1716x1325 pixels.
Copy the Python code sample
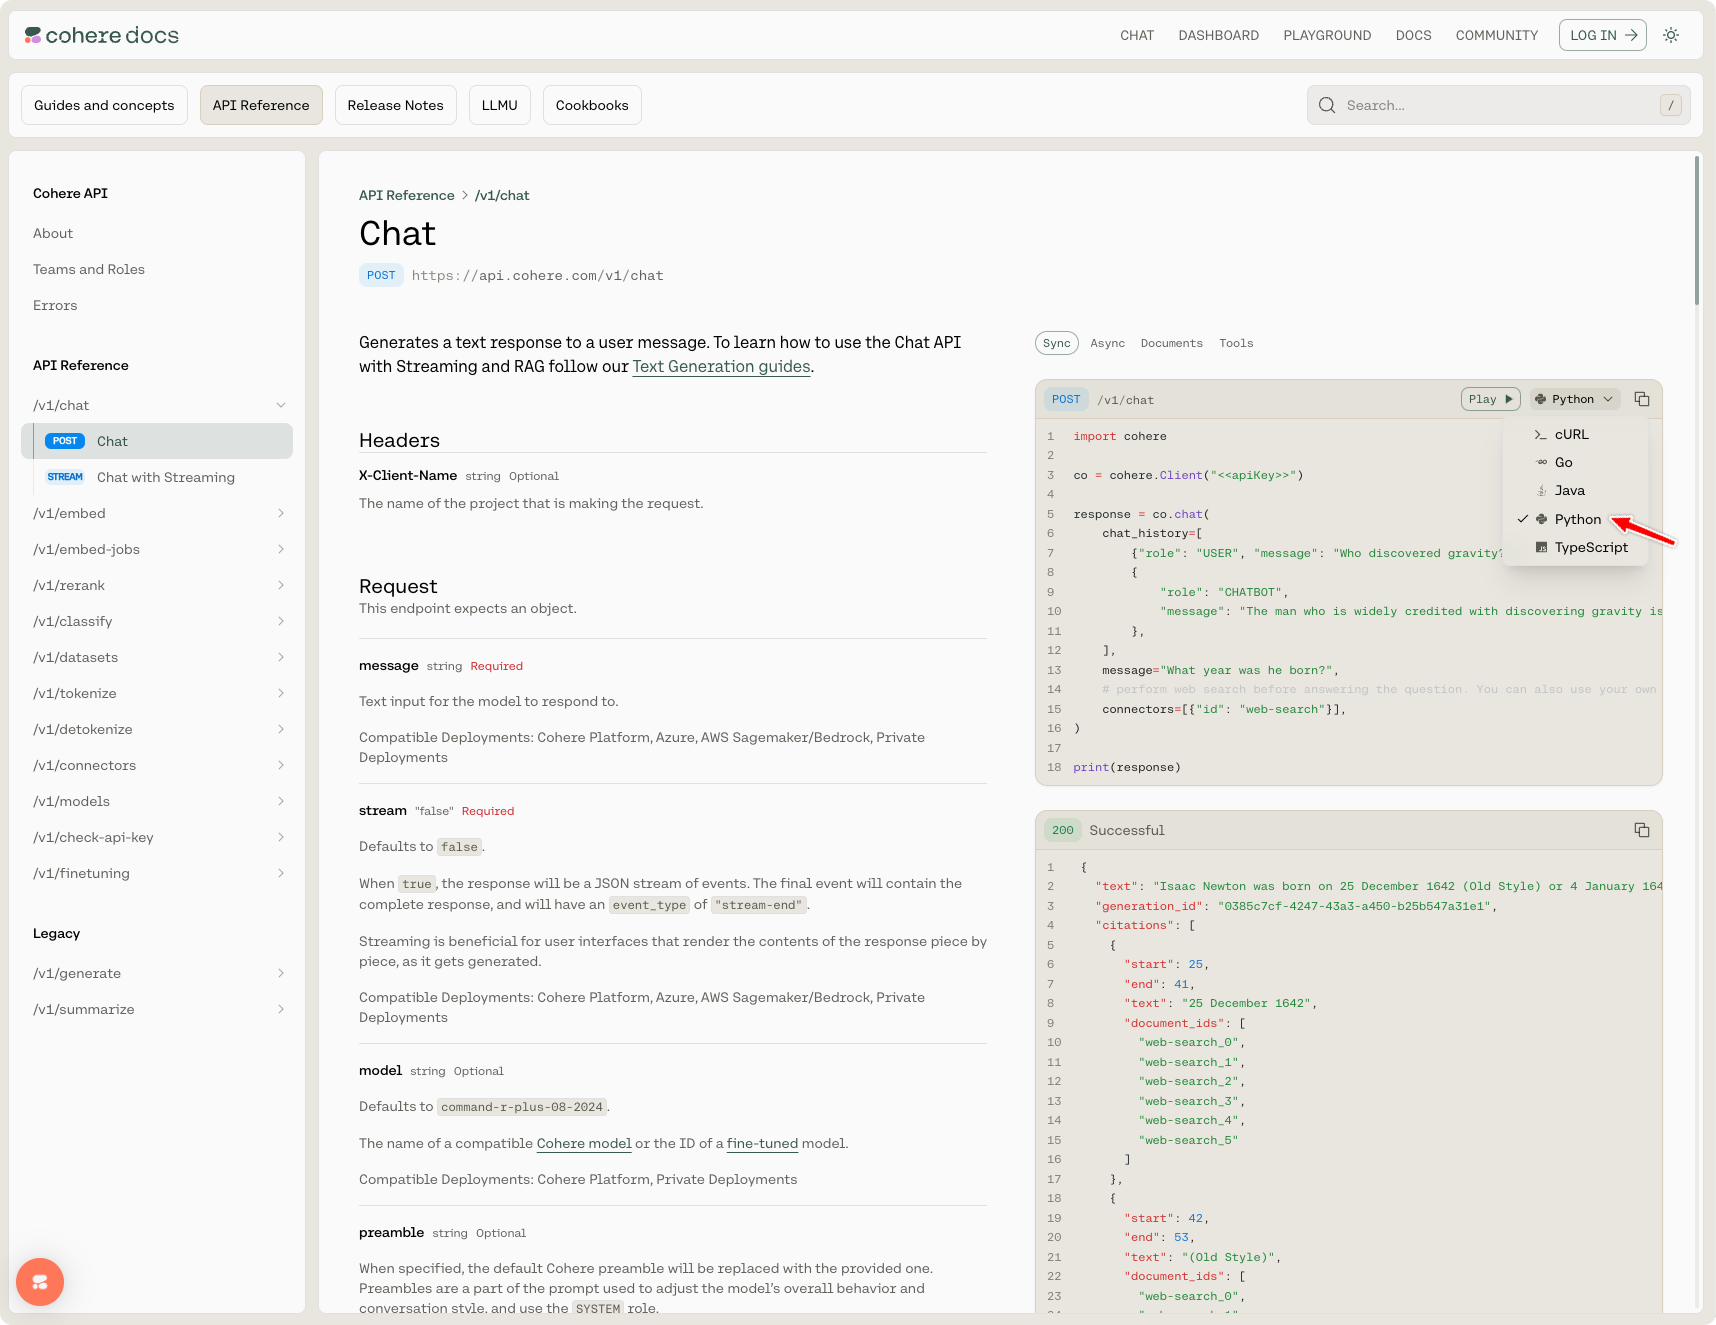click(1641, 399)
